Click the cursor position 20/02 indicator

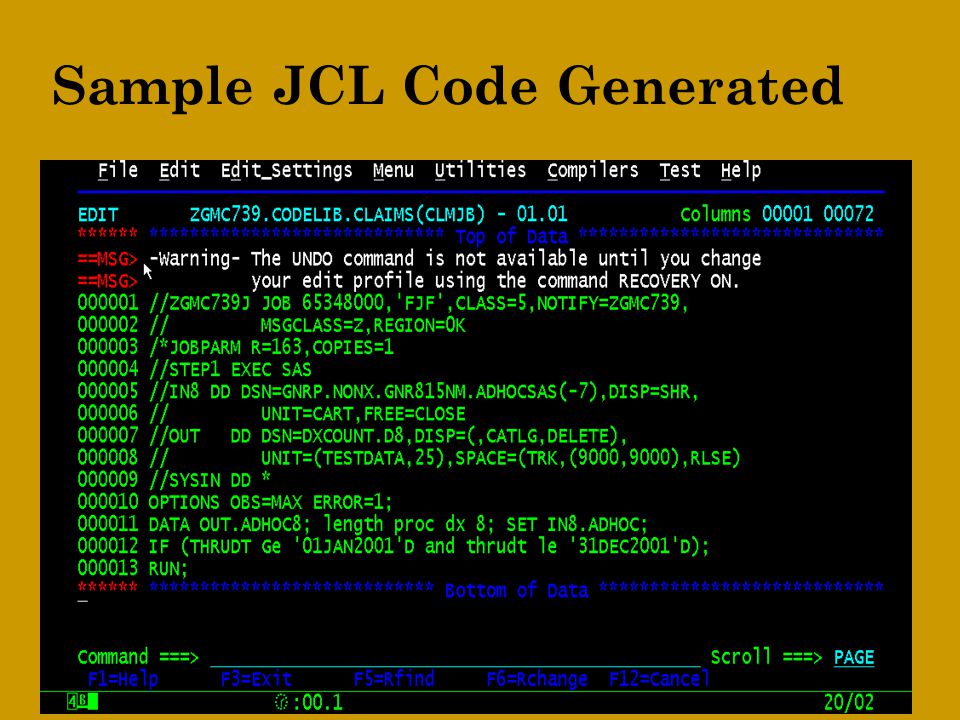coord(849,702)
